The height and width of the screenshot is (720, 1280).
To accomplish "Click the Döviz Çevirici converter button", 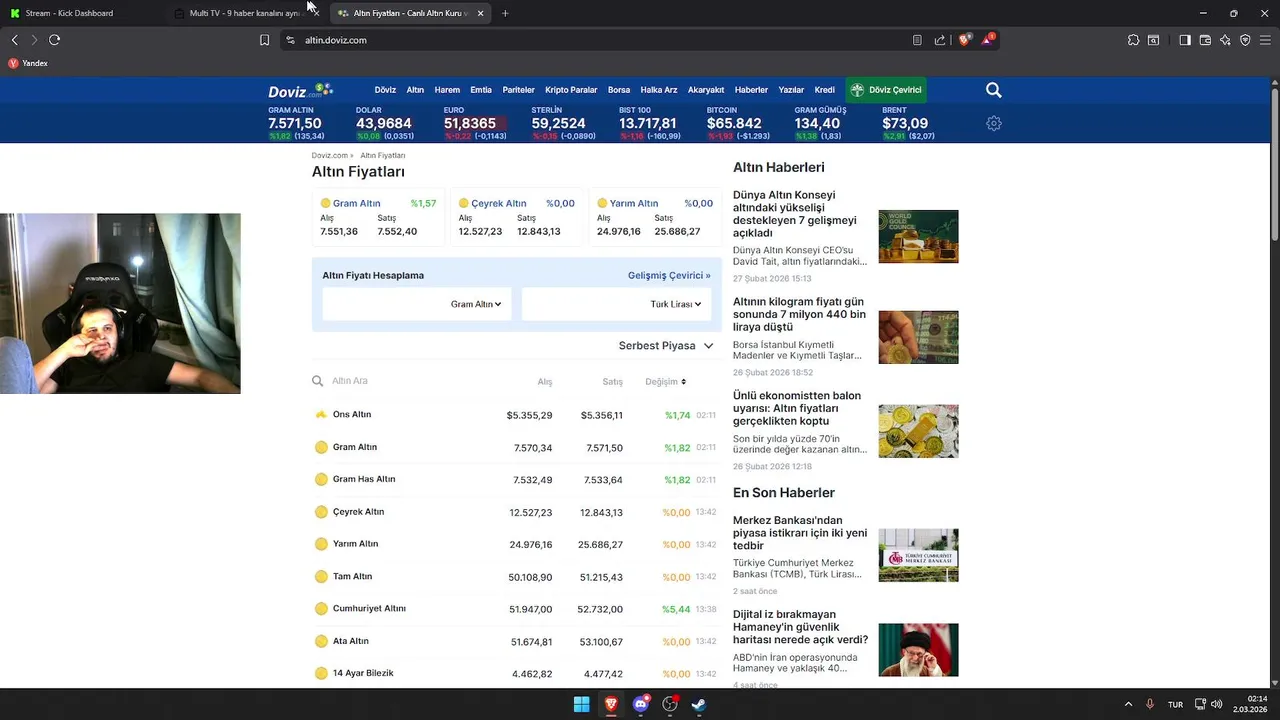I will pos(886,90).
